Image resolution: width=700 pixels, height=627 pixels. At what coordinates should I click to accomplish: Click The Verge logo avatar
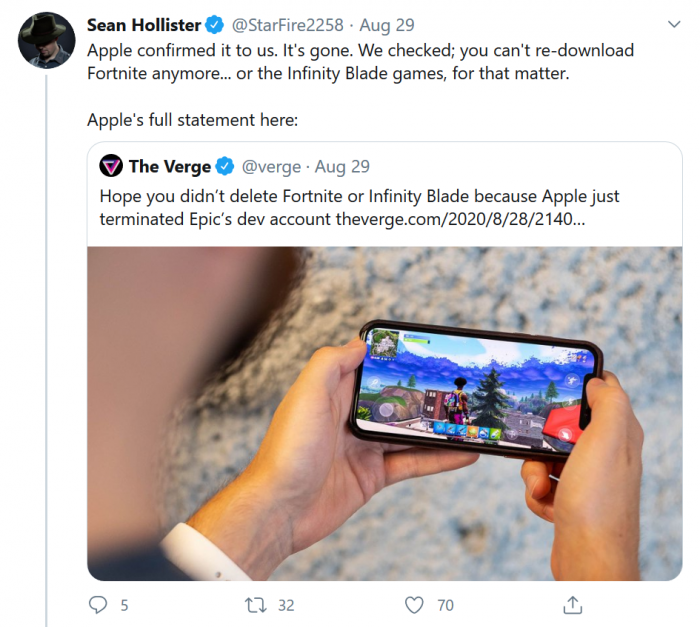click(111, 166)
